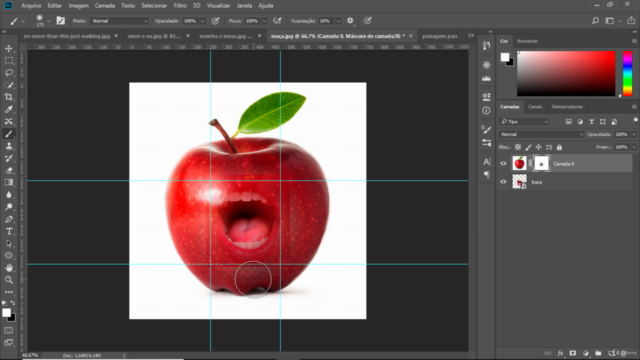Select the Horizontal Type tool
Viewport: 640px width, 360px height.
[x=9, y=231]
